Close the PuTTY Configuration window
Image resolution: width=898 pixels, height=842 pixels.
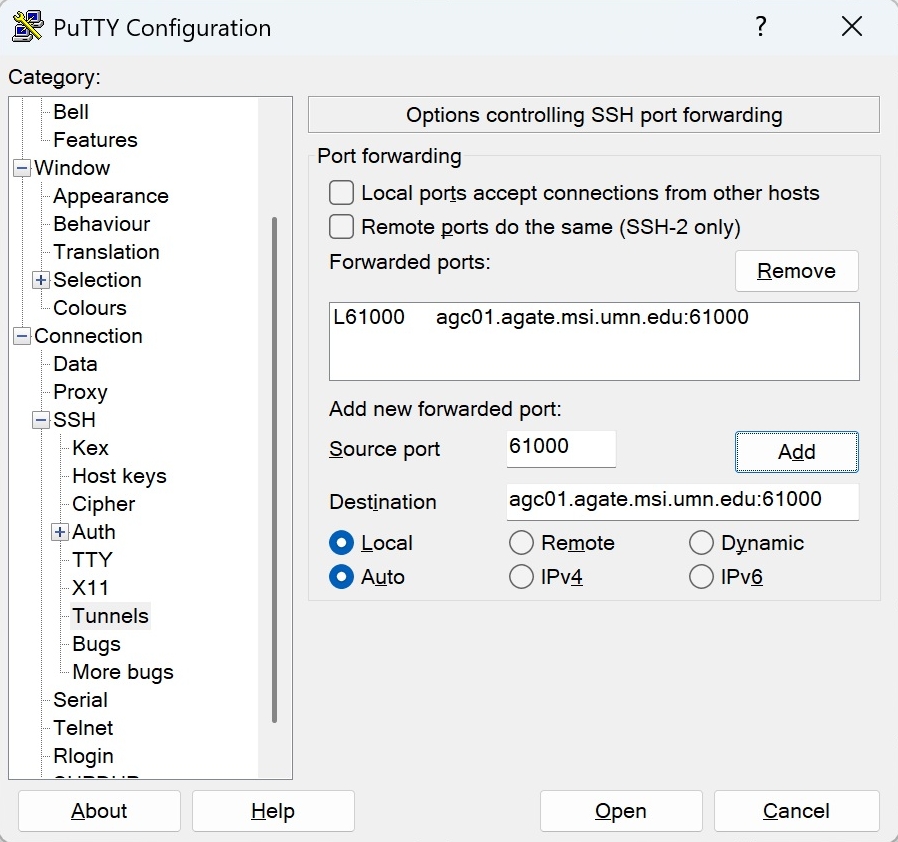pos(852,26)
